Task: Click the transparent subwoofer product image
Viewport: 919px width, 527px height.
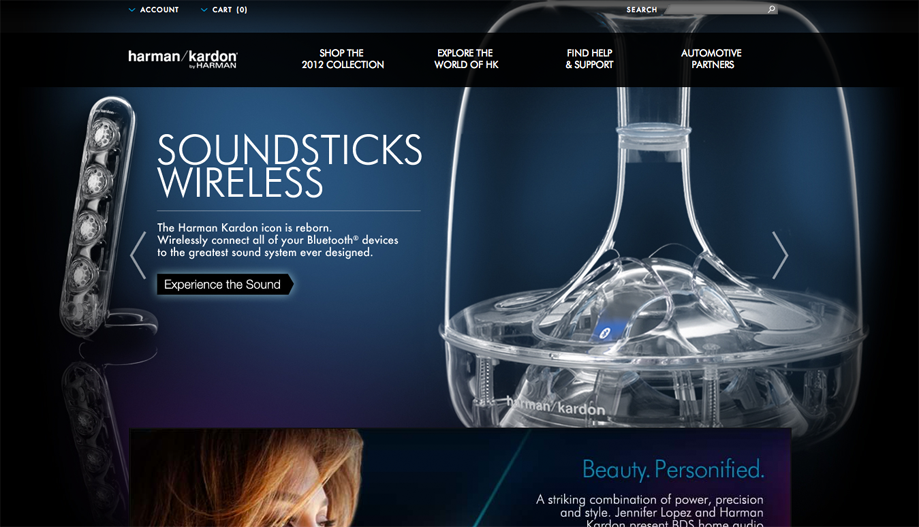Action: pyautogui.click(x=651, y=223)
